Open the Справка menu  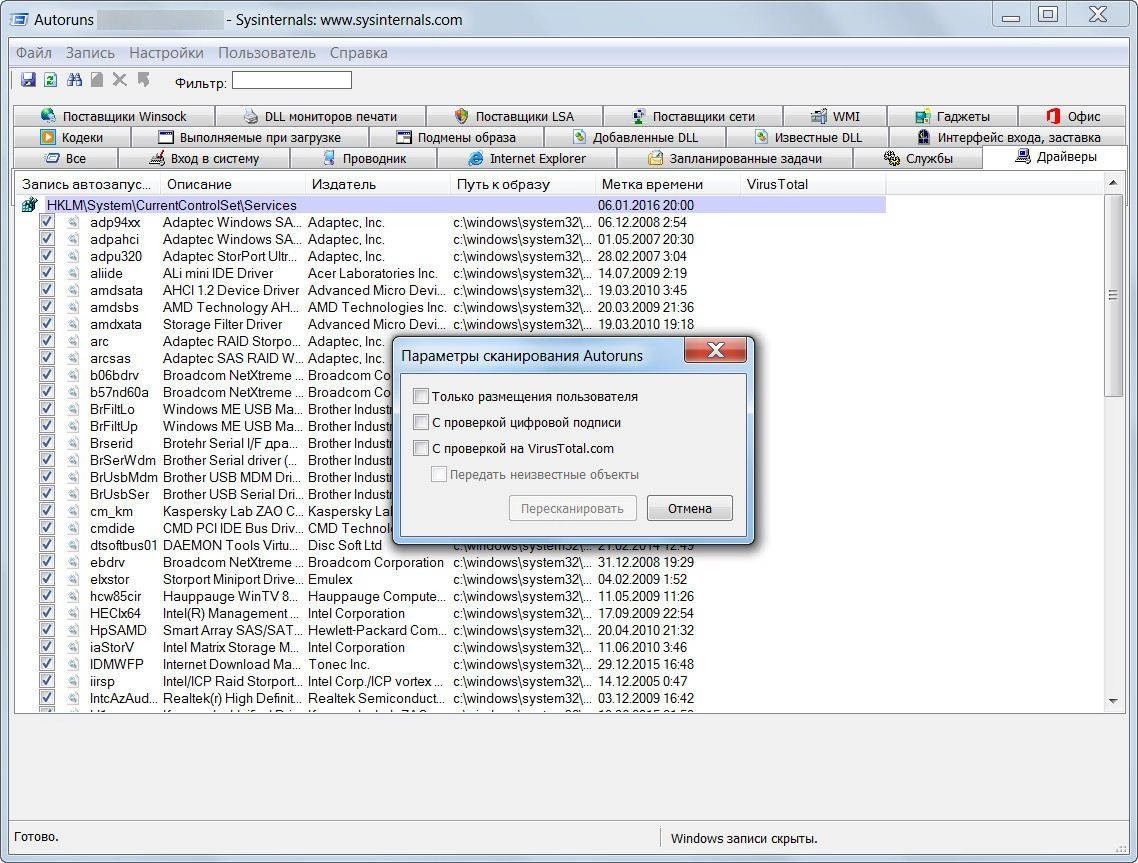359,53
